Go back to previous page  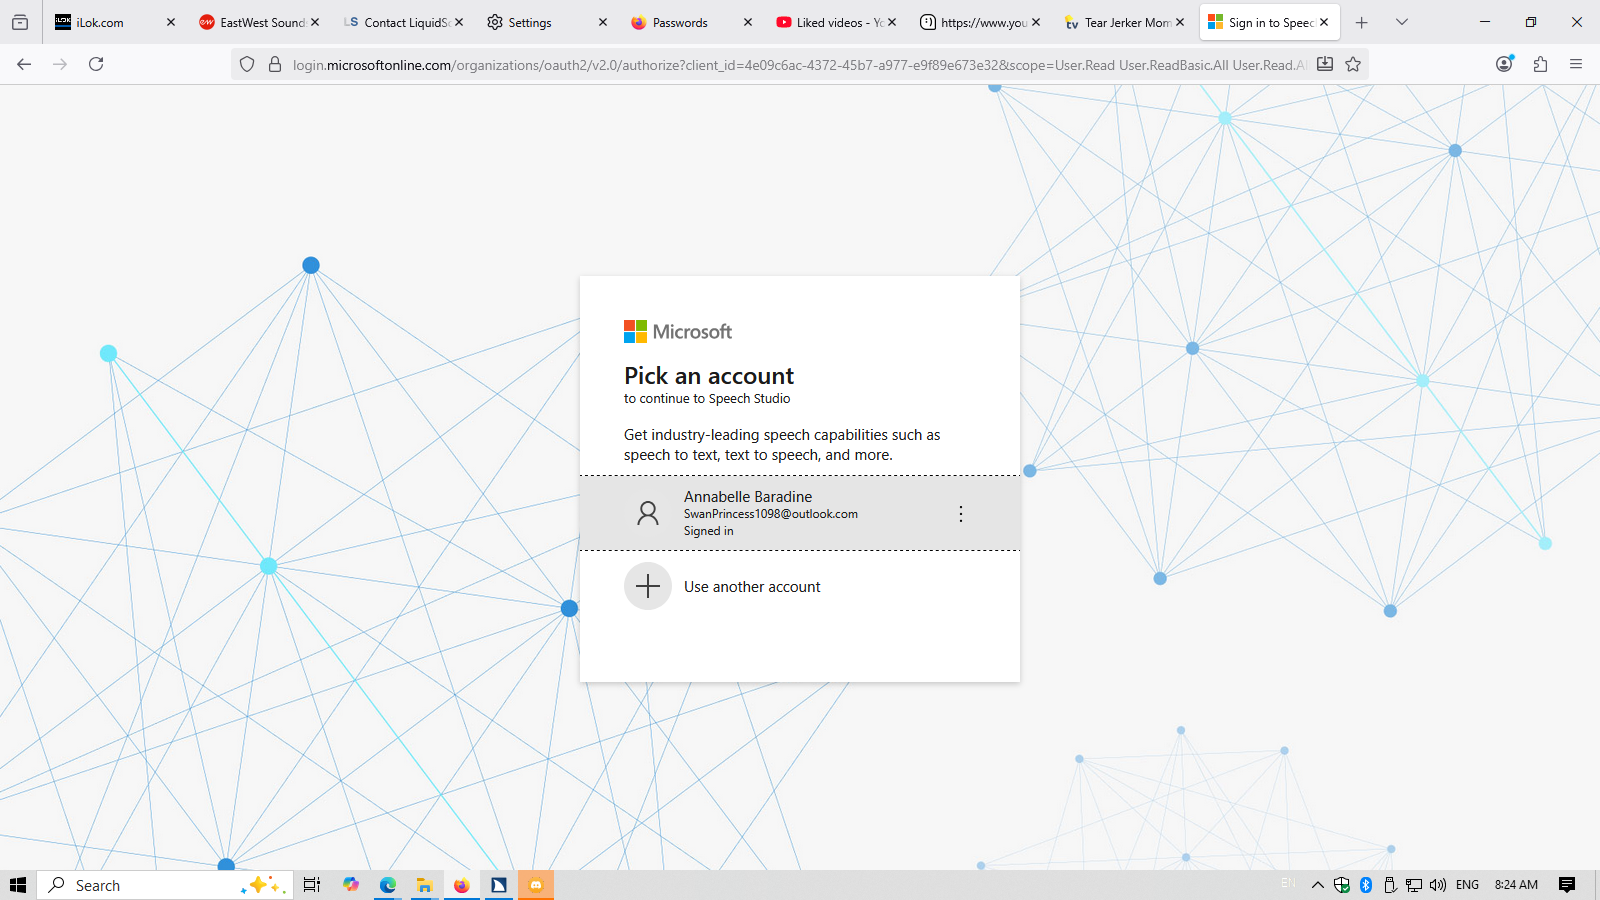pyautogui.click(x=24, y=64)
